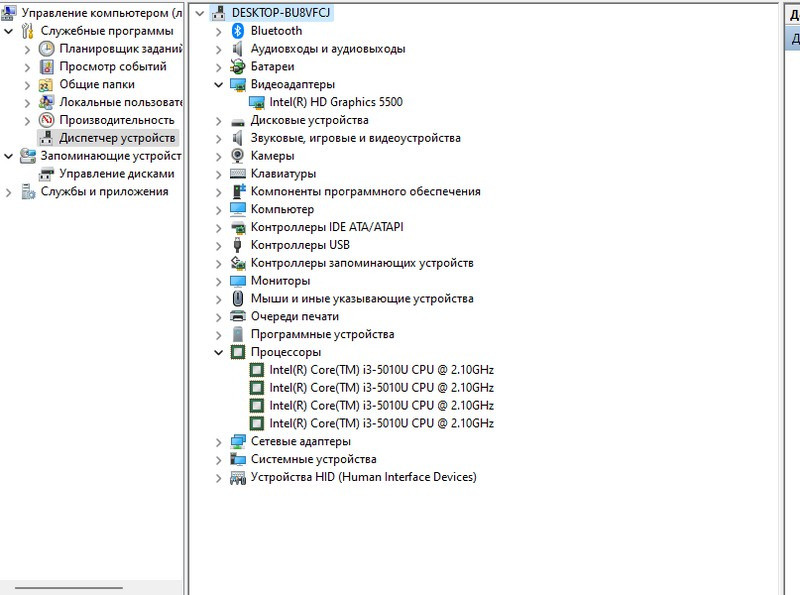The height and width of the screenshot is (595, 800).
Task: Select the last i3-5010U processor entry
Action: tap(381, 423)
